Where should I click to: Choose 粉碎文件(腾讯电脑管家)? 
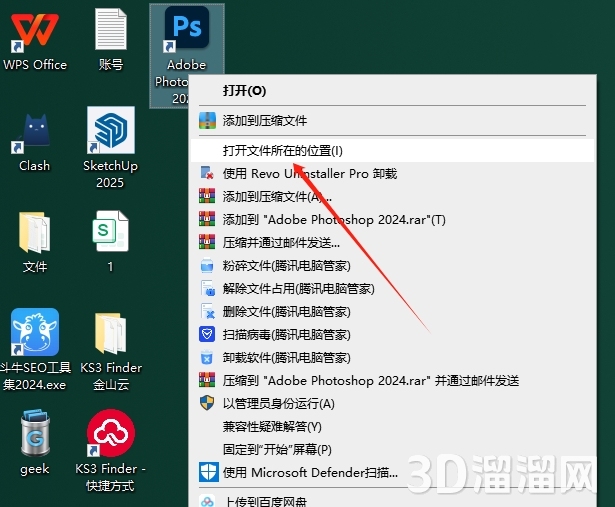[392, 265]
